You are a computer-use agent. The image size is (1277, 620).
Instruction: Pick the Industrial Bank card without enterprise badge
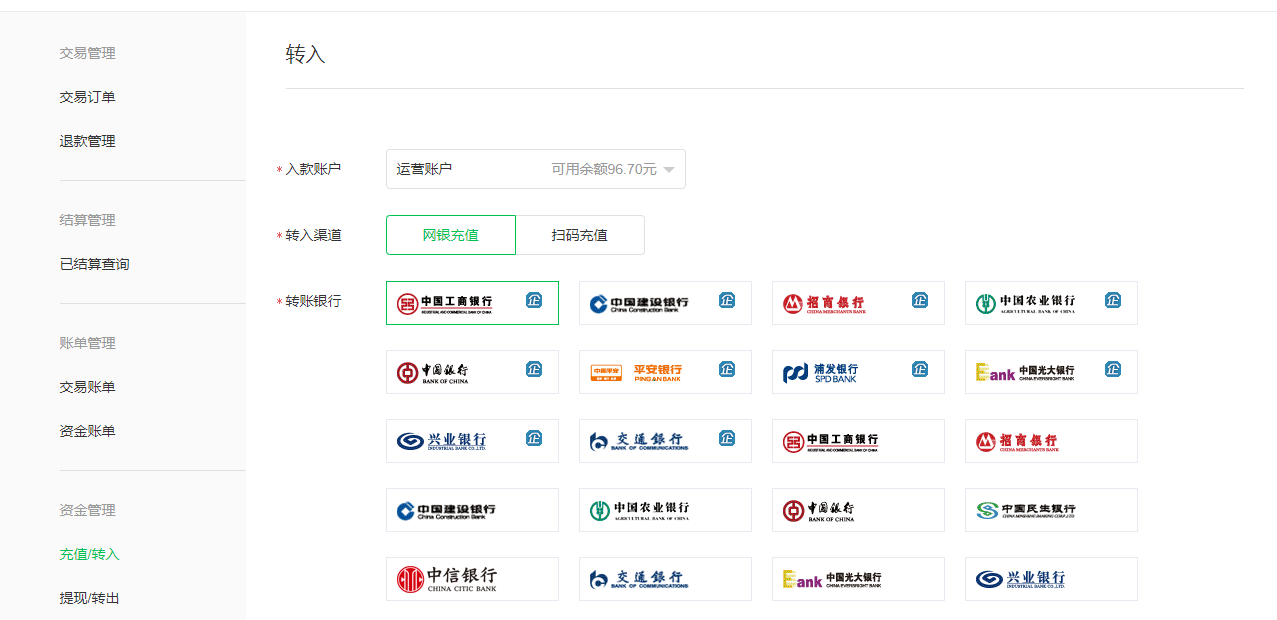(1051, 579)
